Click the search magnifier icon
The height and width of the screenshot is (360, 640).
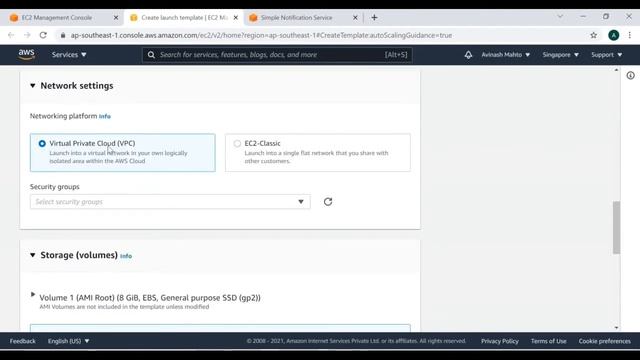(x=151, y=55)
